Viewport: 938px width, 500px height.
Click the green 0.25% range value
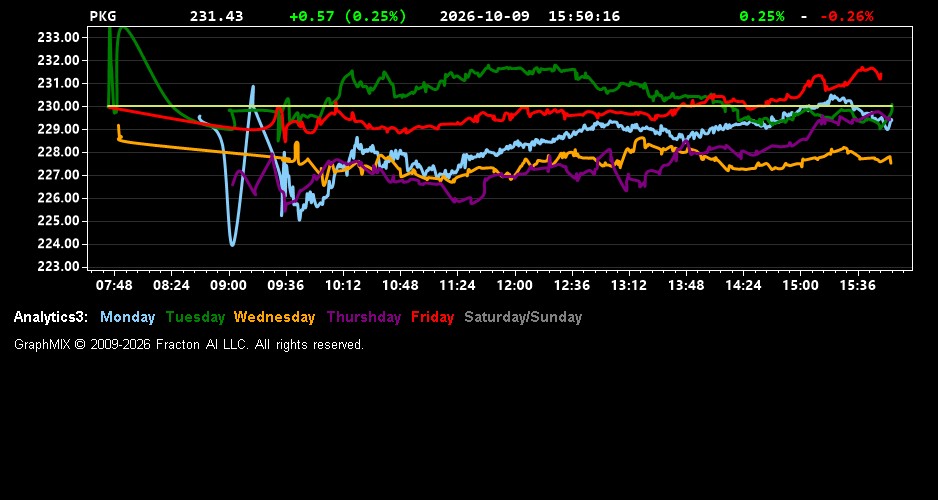(762, 17)
